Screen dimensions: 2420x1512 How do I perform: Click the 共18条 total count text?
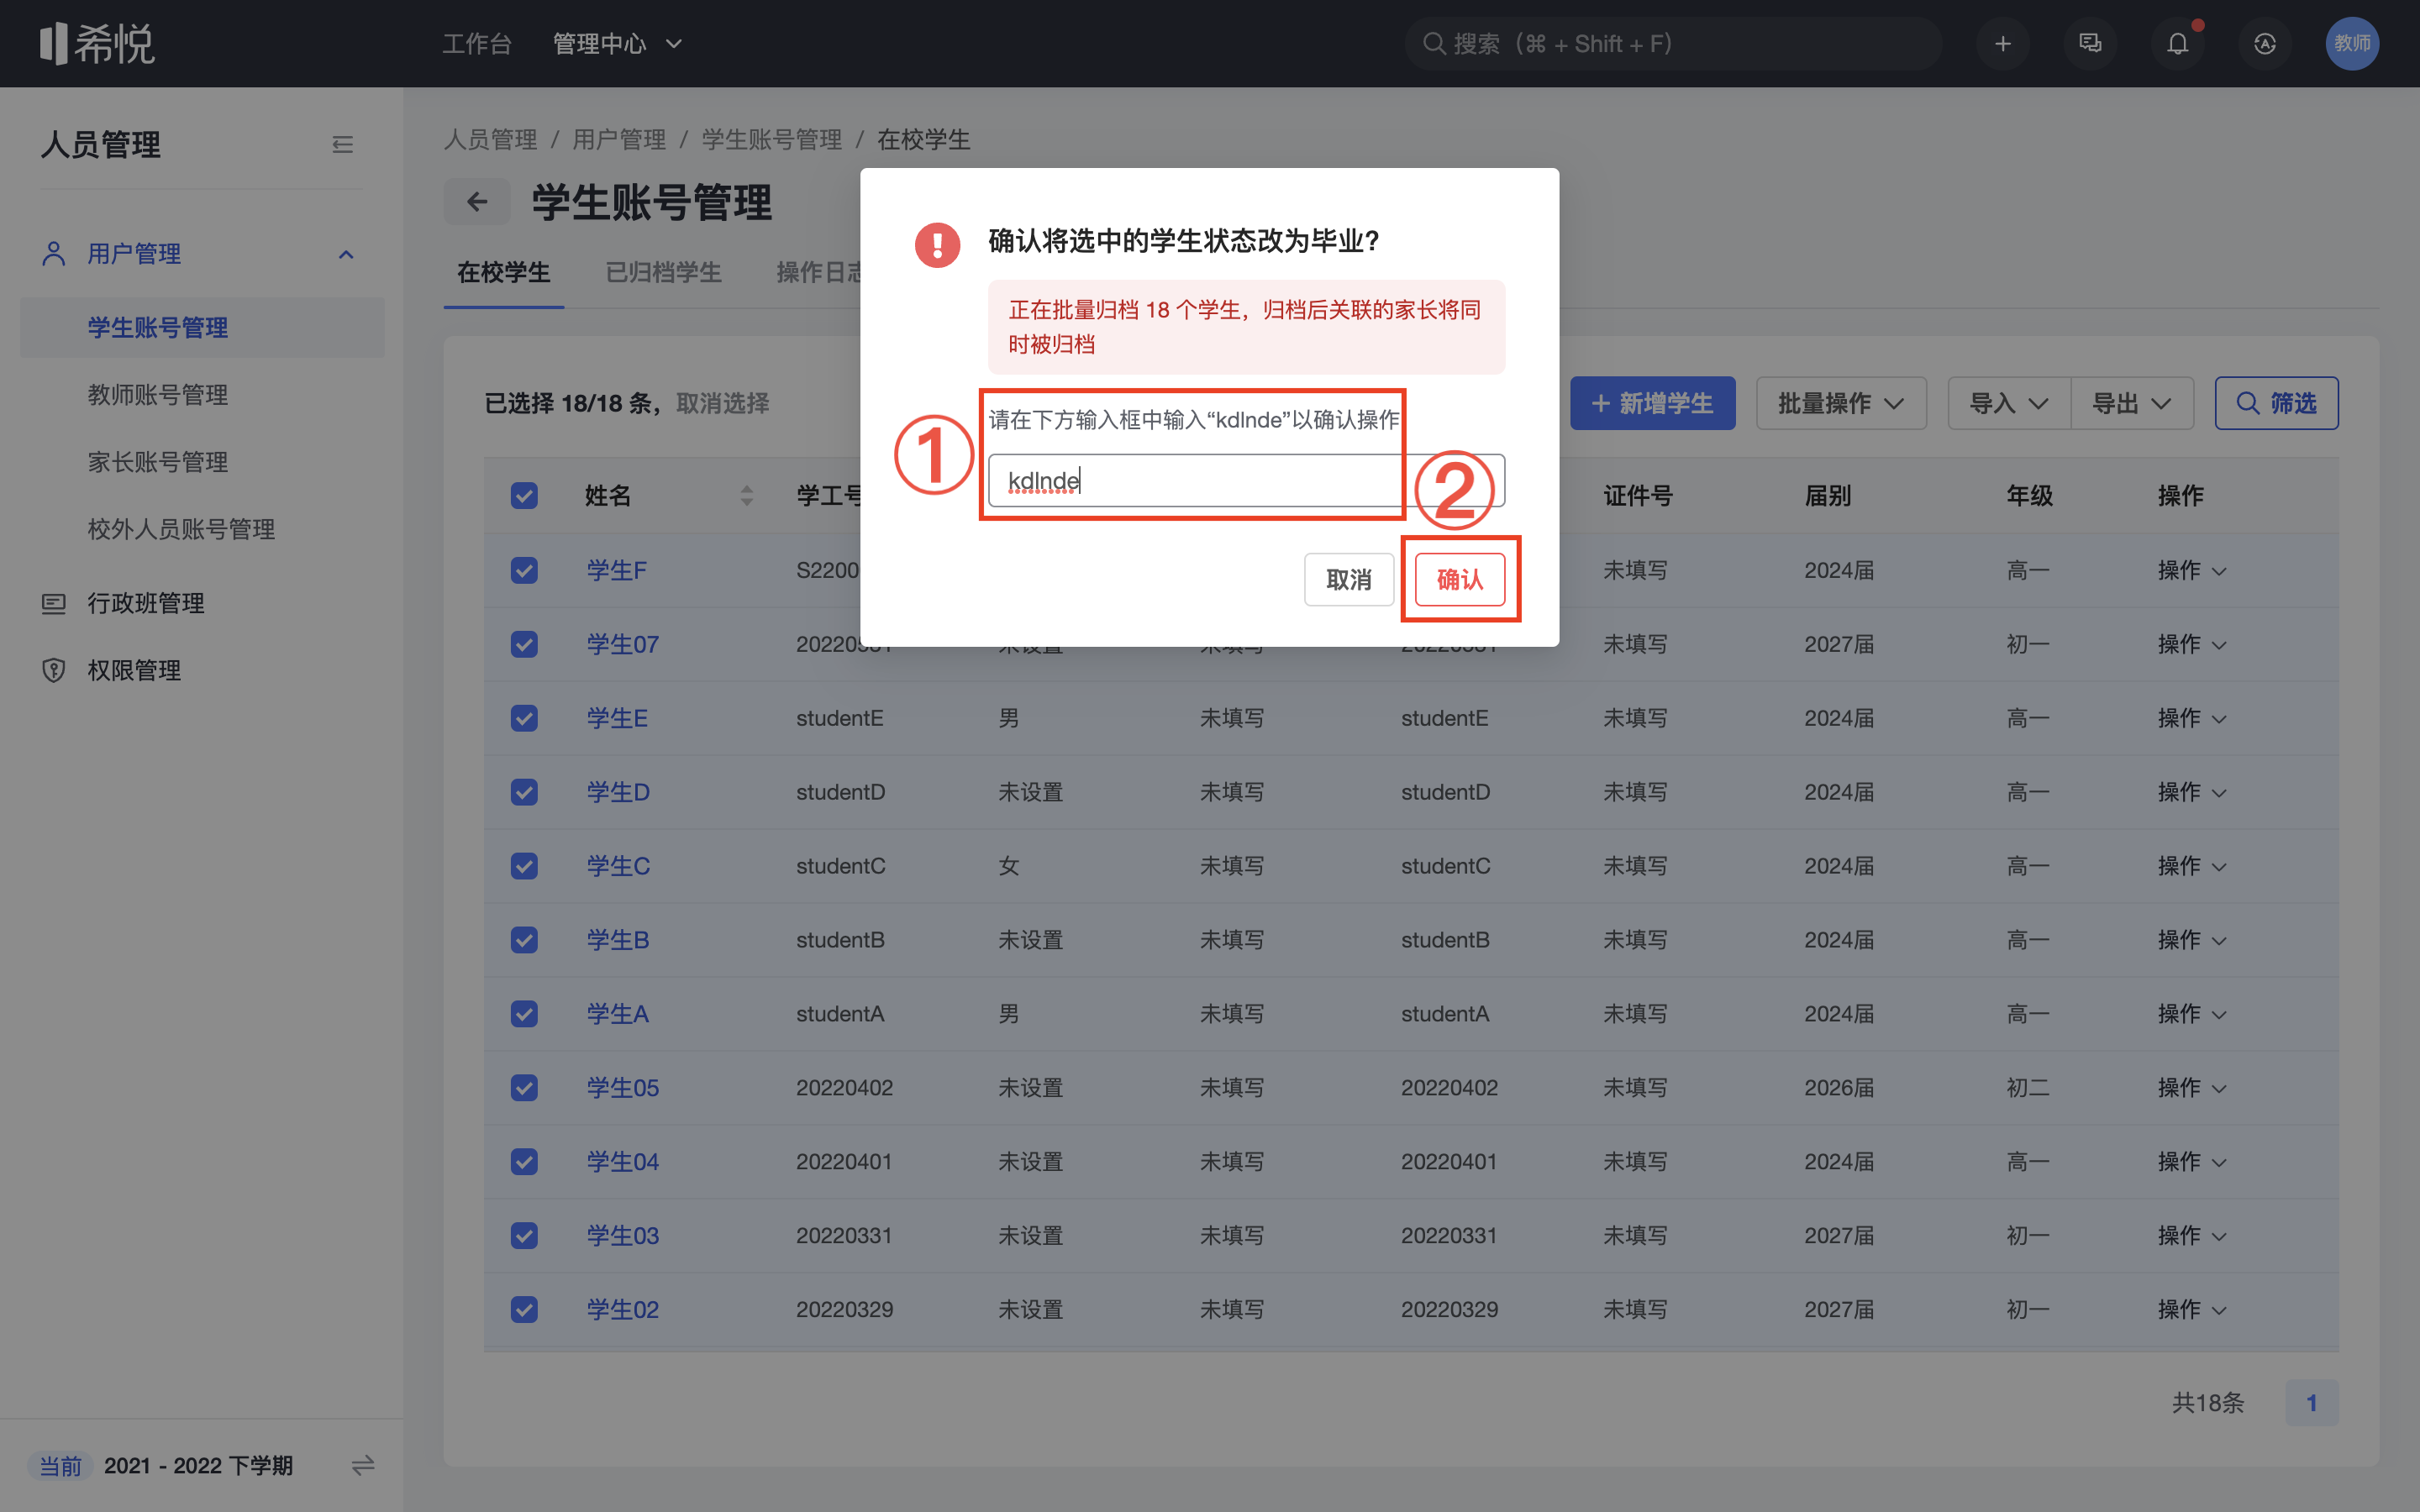coord(2207,1403)
